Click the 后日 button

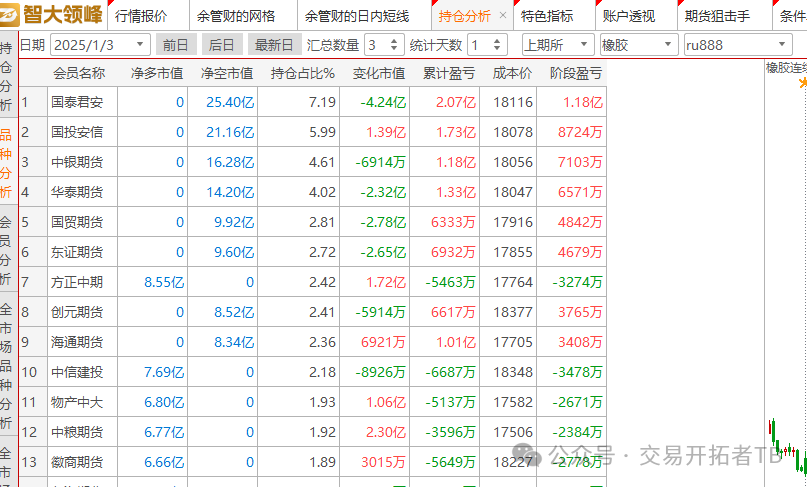click(222, 45)
